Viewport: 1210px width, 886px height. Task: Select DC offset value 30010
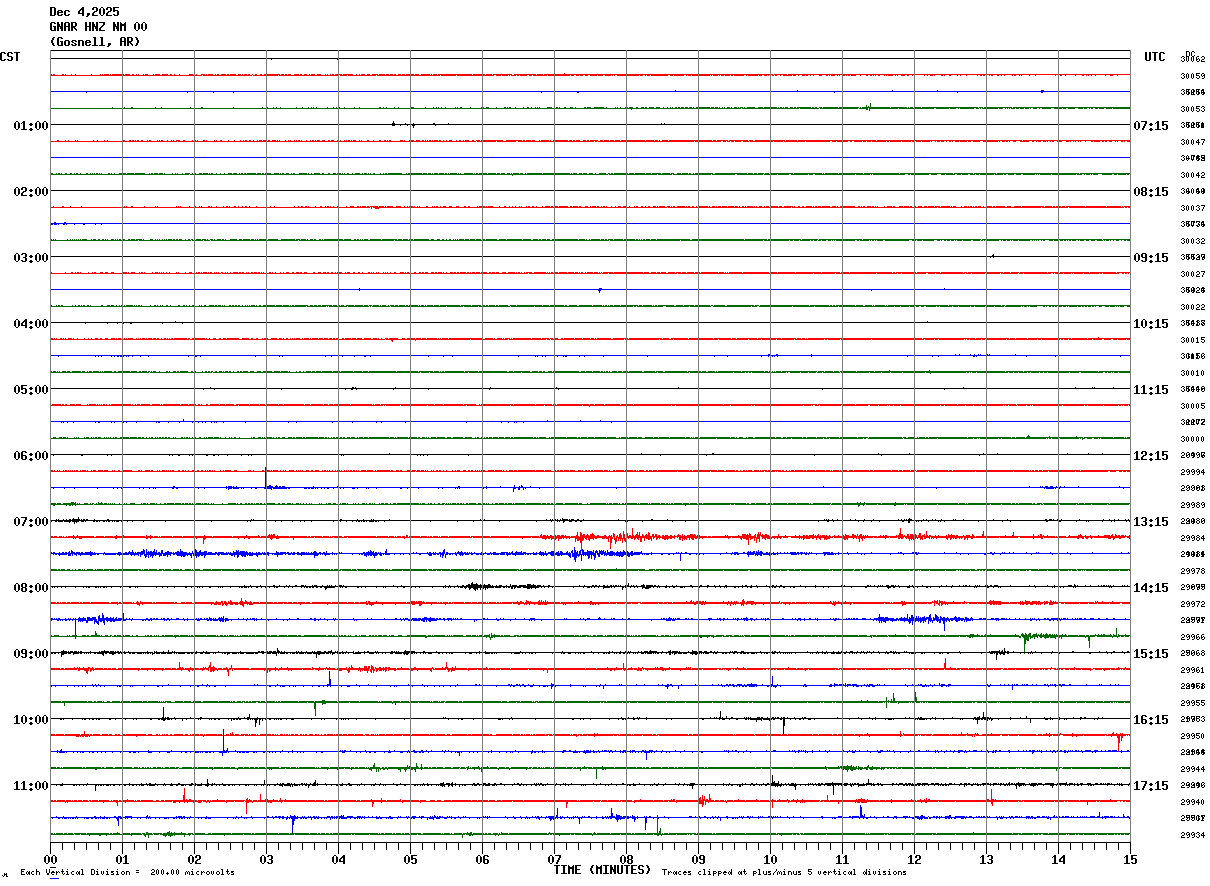pyautogui.click(x=1192, y=373)
